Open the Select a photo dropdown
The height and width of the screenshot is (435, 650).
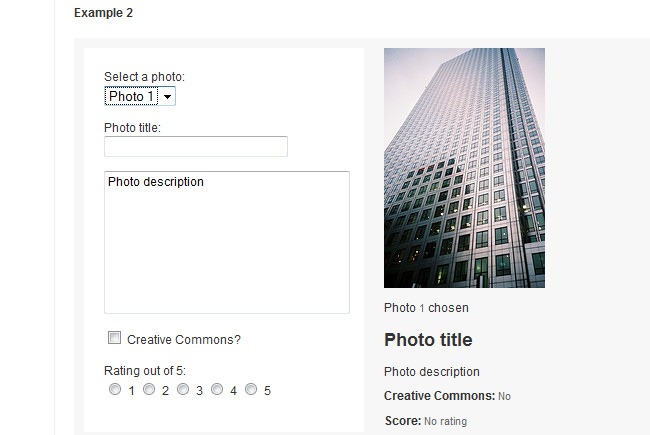(x=140, y=96)
